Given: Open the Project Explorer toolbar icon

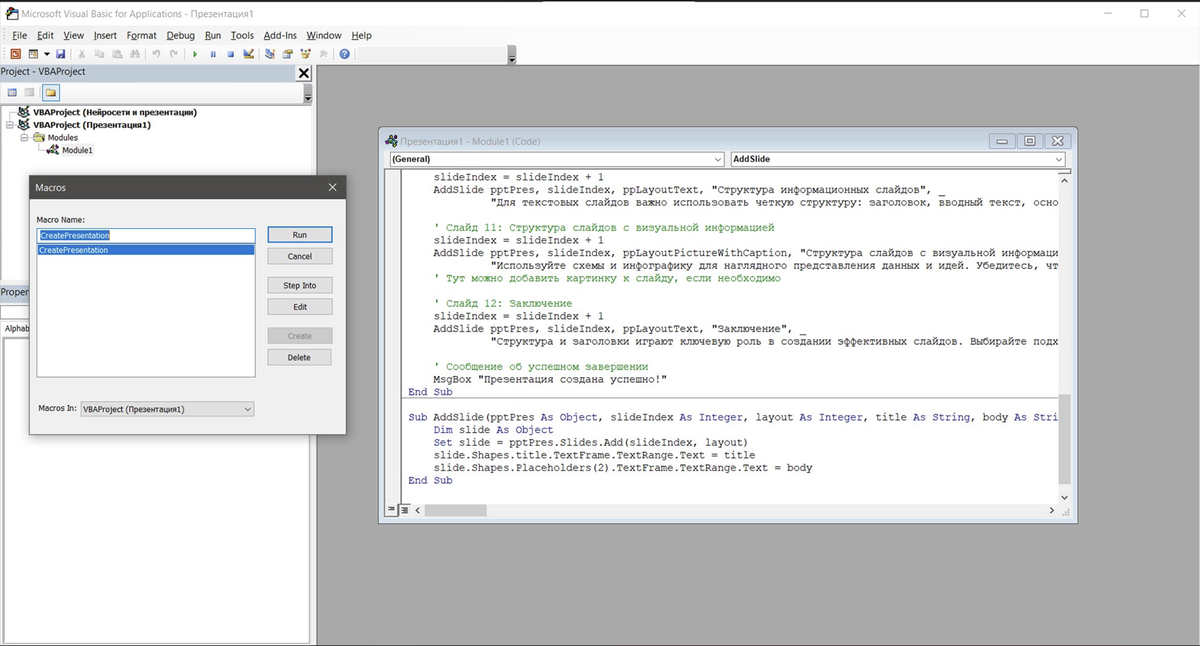Looking at the screenshot, I should tap(270, 54).
